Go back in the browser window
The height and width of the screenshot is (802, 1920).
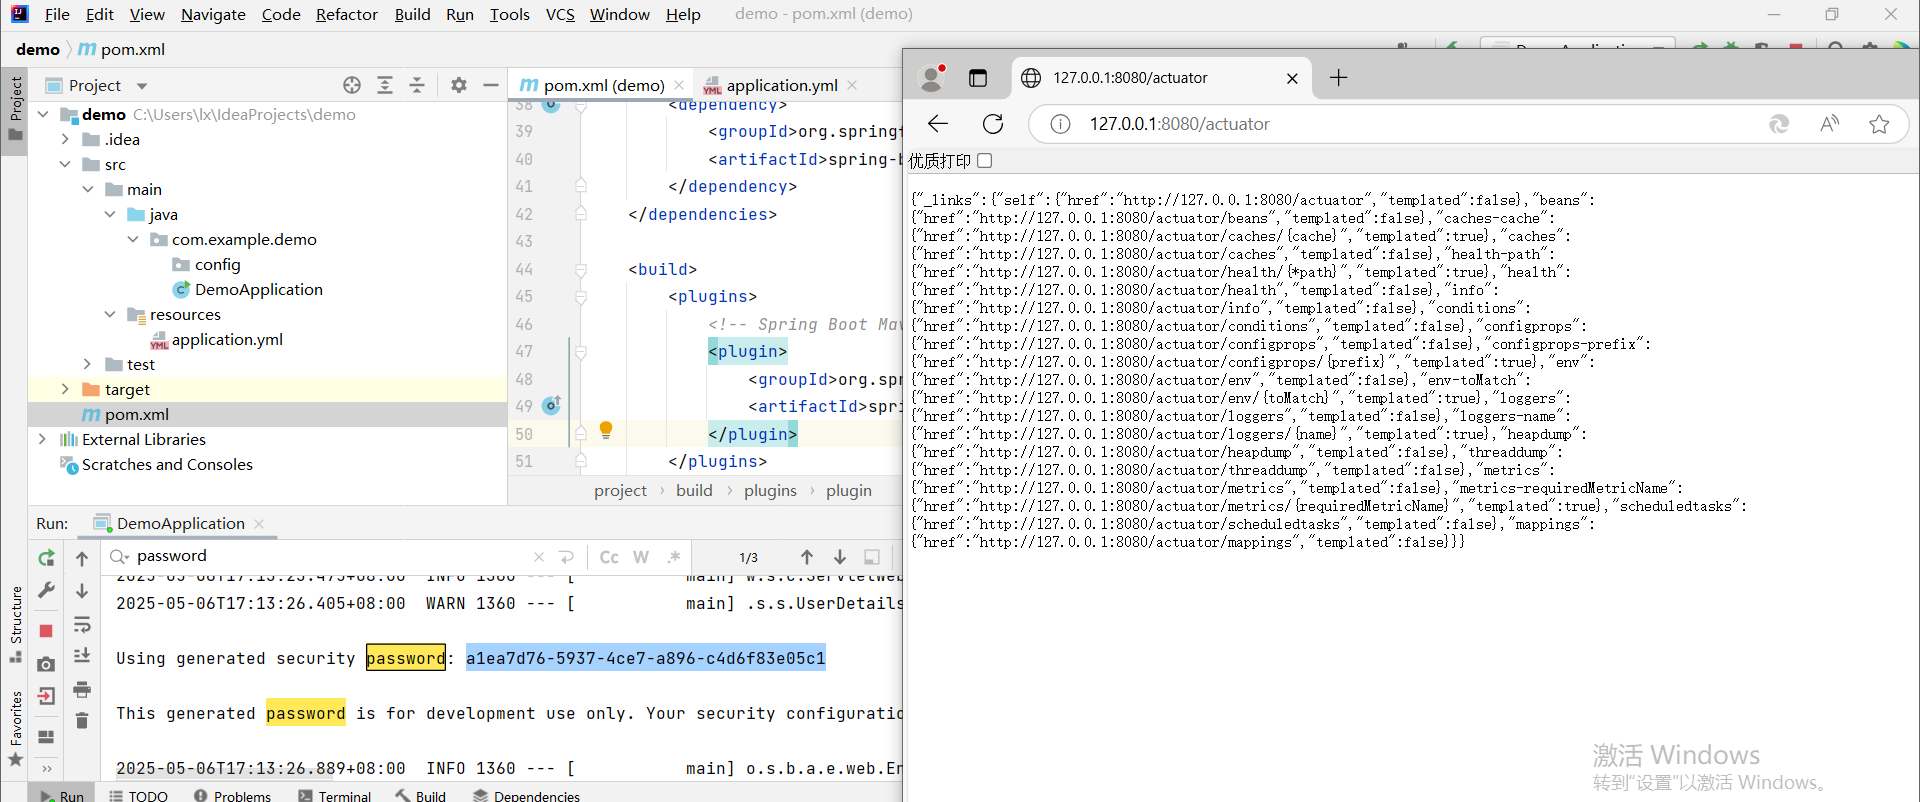pos(938,123)
